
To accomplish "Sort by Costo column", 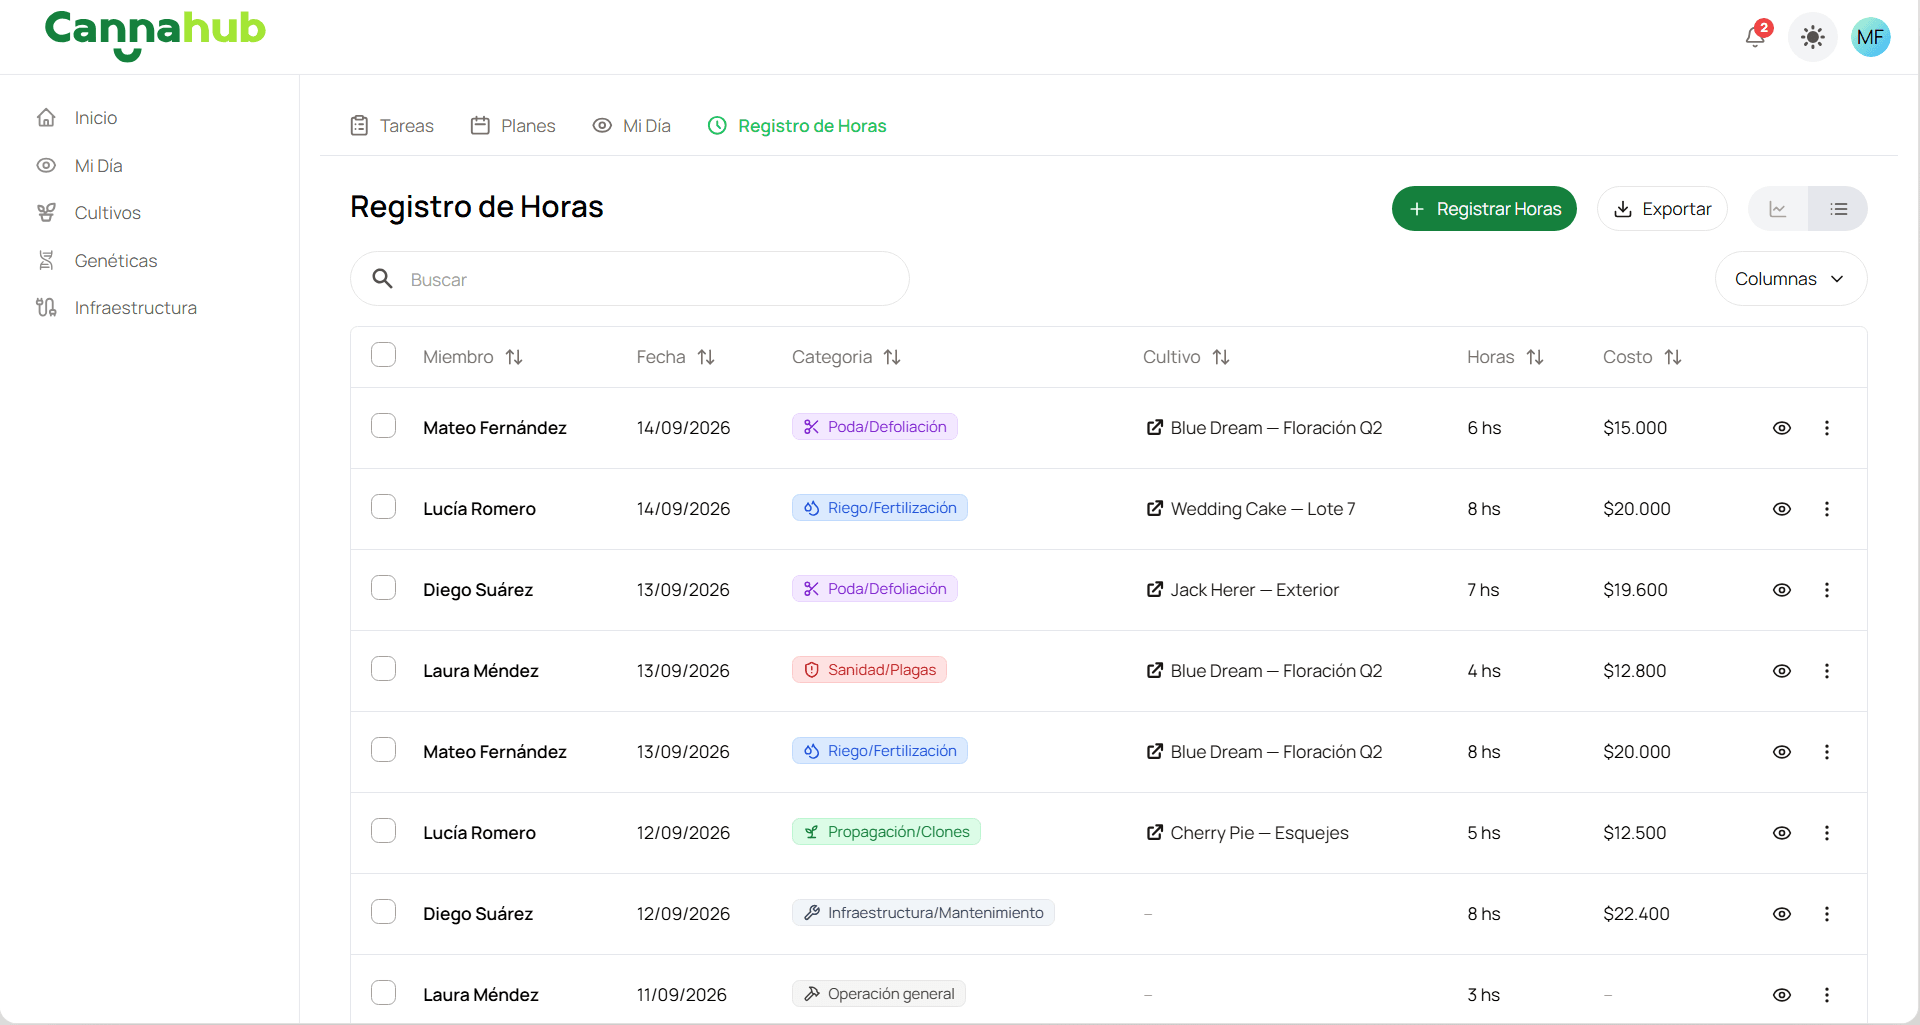I will [1673, 357].
